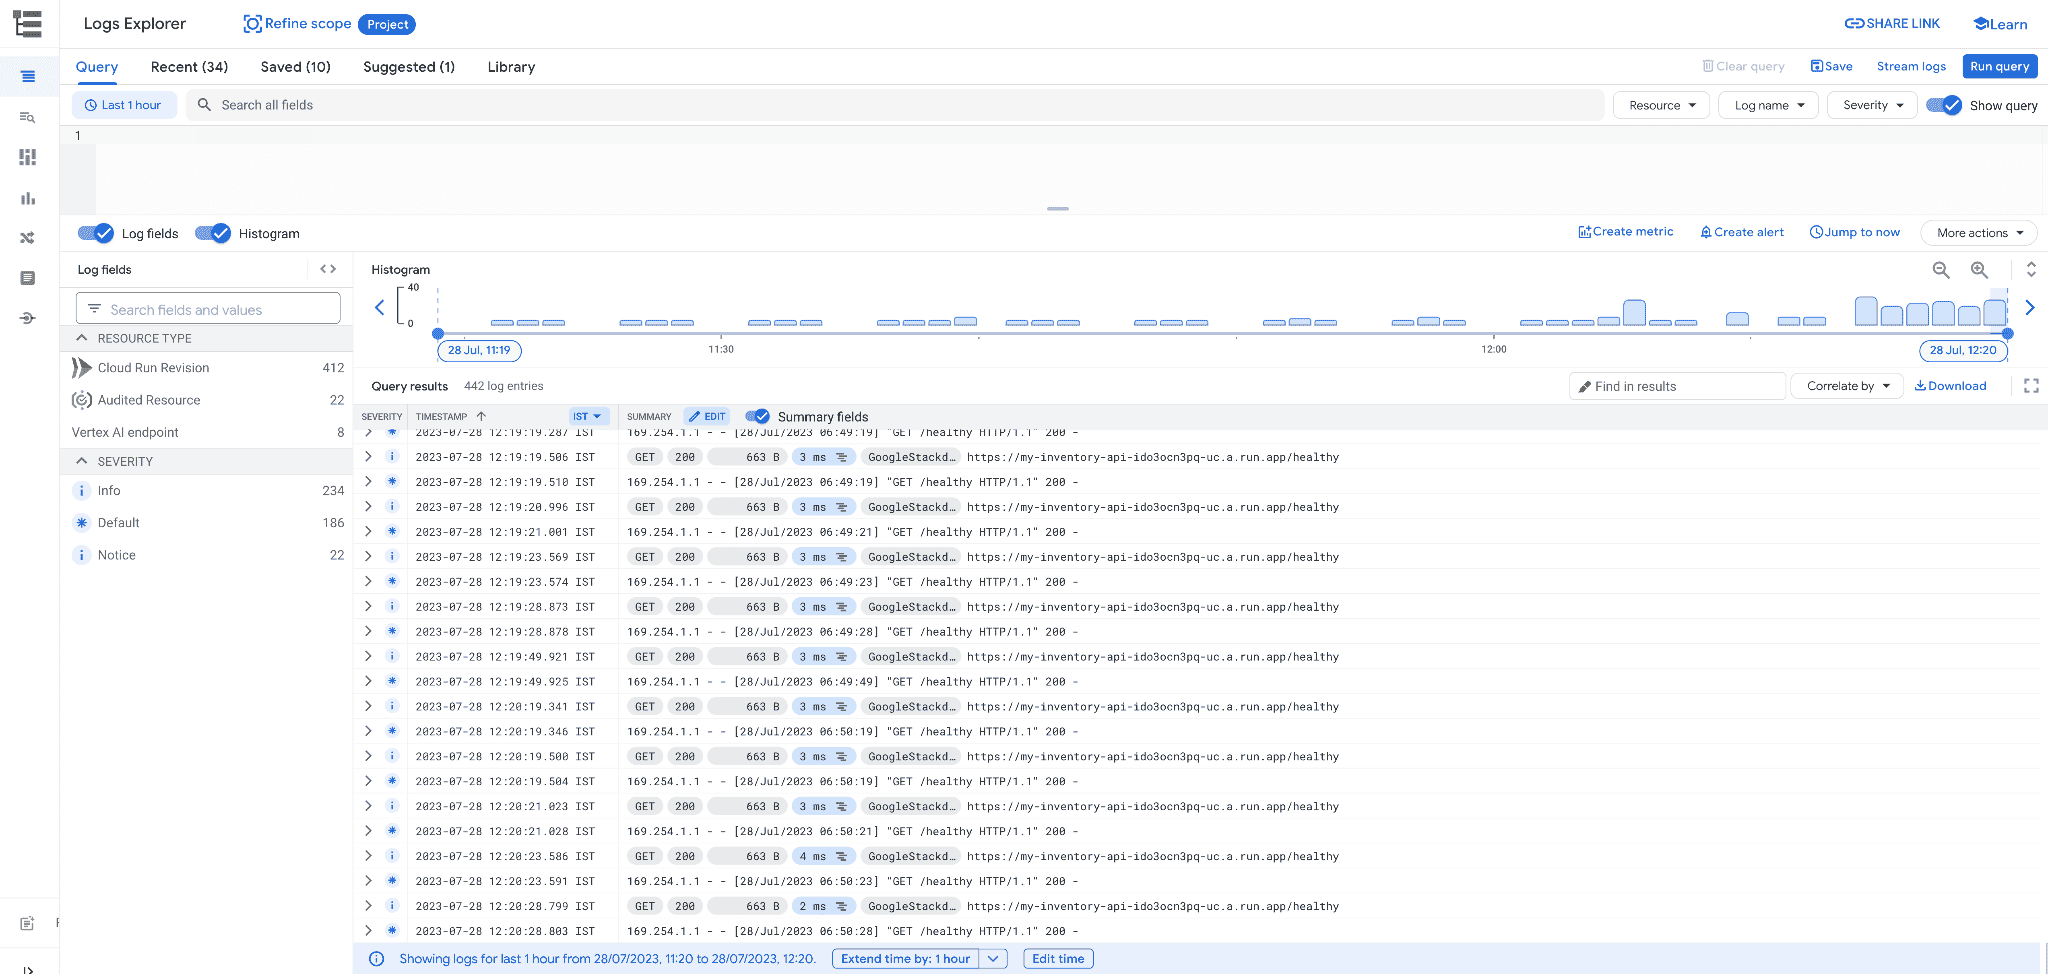The image size is (2048, 974).
Task: Click the Refine scope icon in header
Action: click(x=252, y=23)
